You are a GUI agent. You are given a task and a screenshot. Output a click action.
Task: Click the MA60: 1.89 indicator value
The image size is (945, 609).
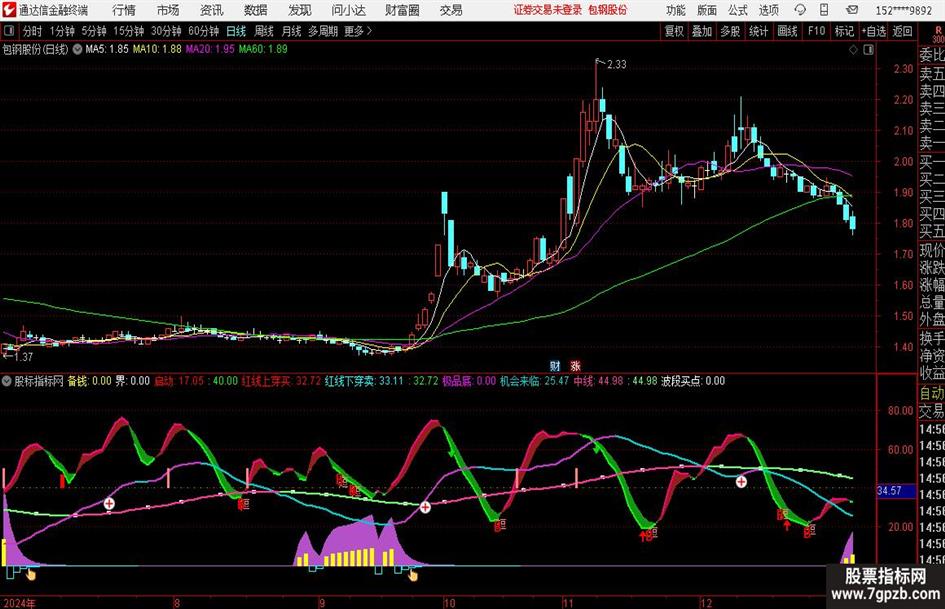coord(263,49)
